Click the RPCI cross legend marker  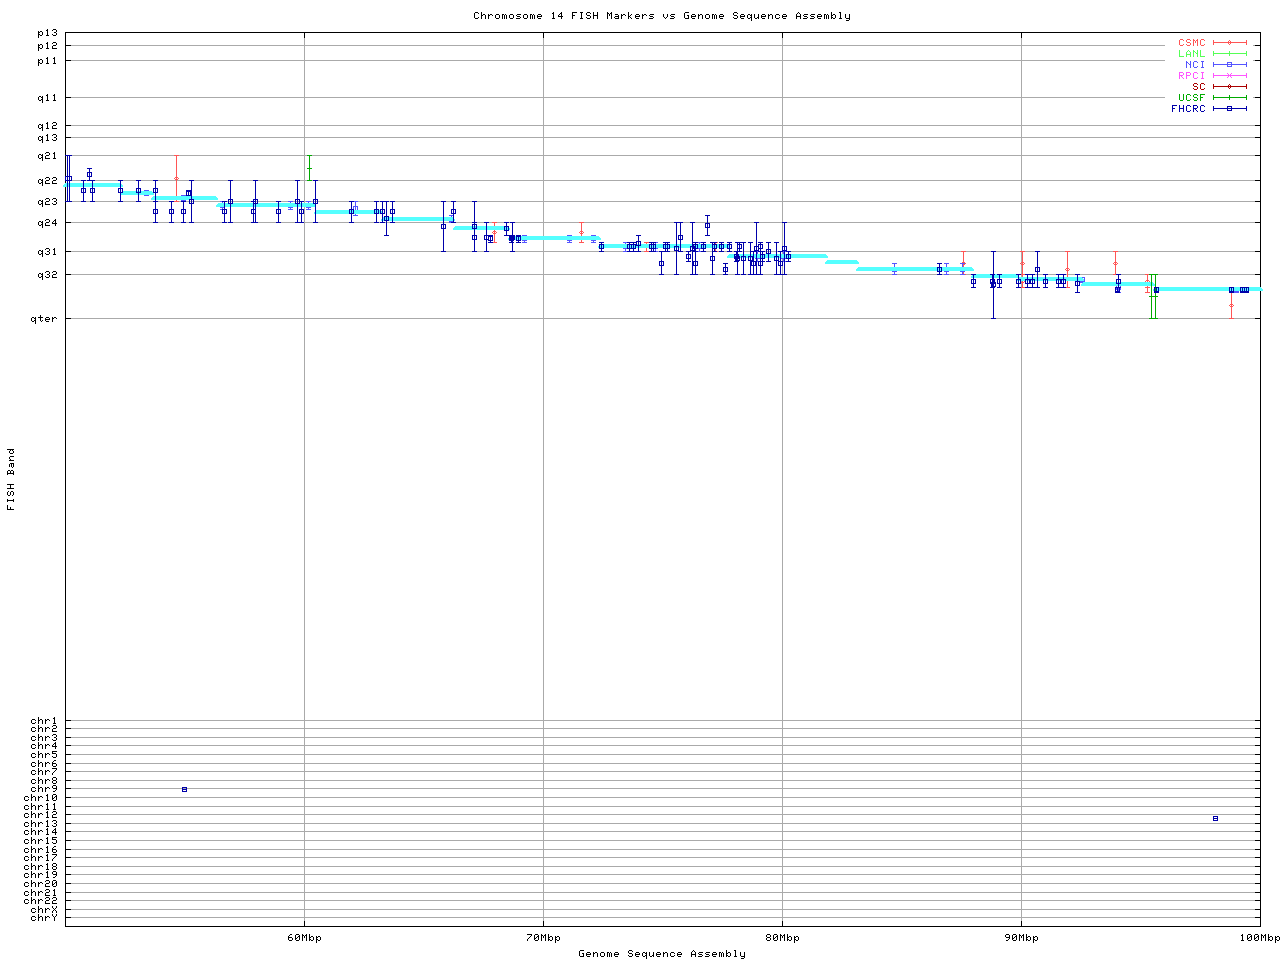click(x=1229, y=76)
